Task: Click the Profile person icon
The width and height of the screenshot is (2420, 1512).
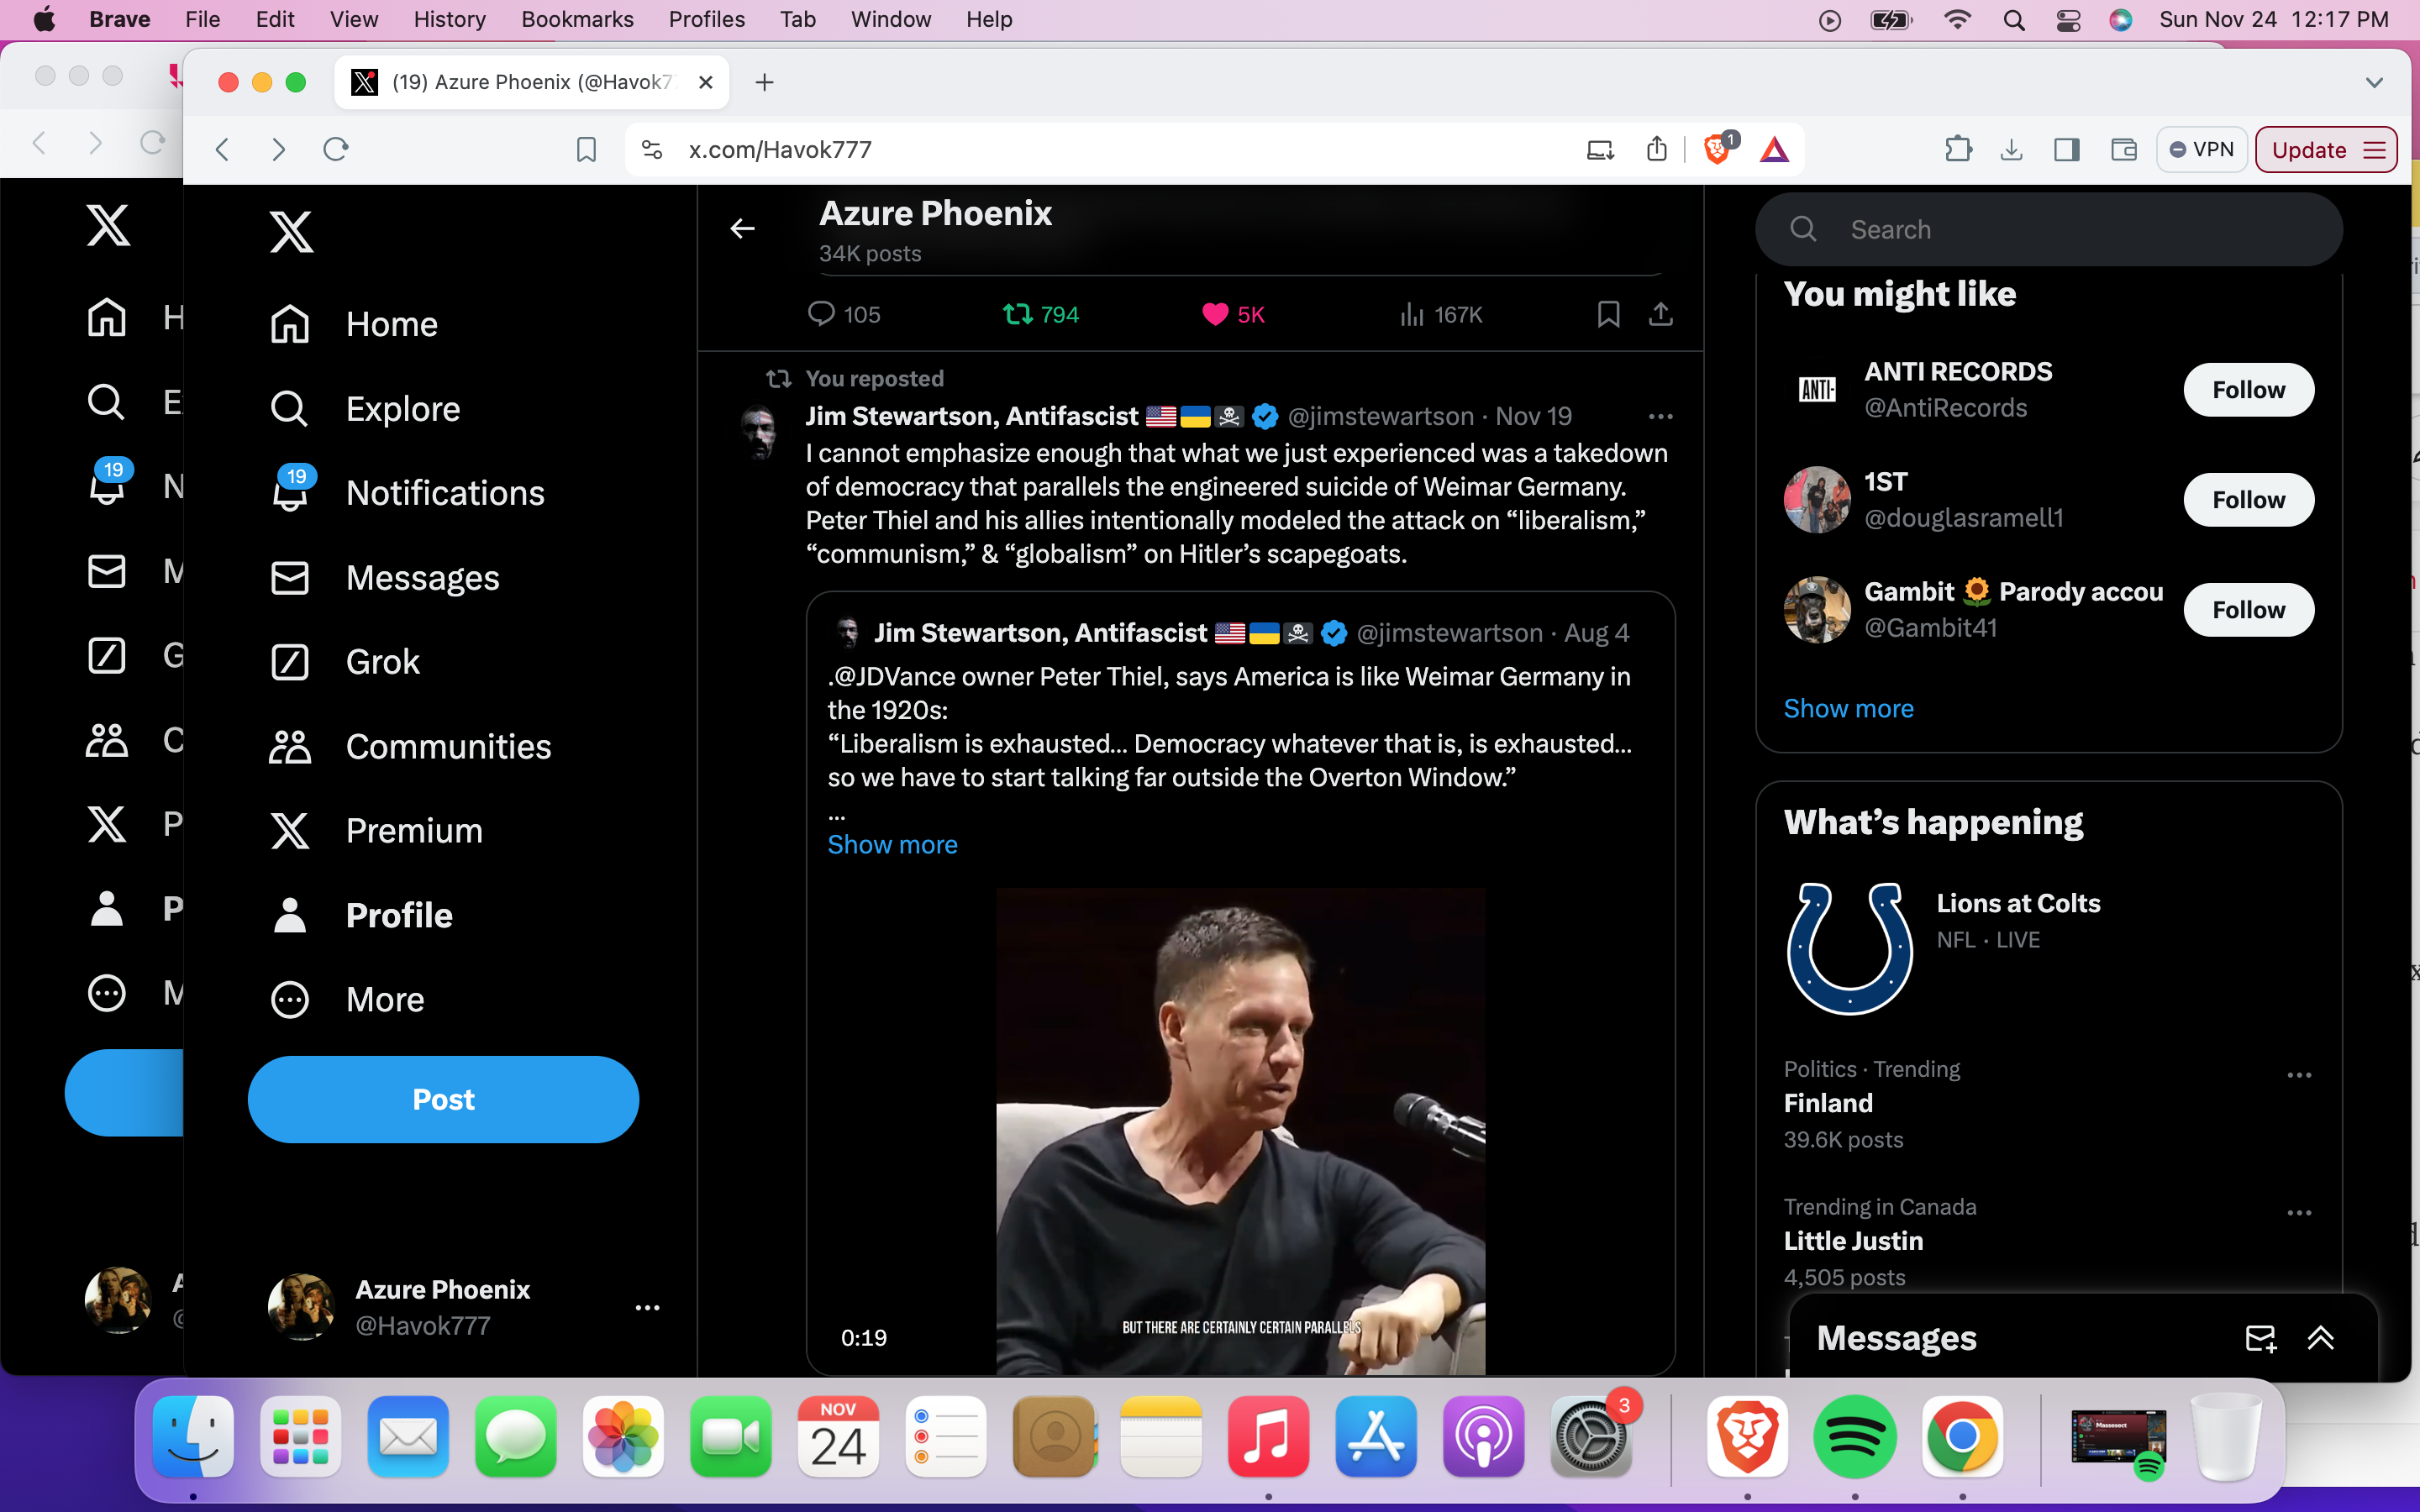Action: [291, 913]
